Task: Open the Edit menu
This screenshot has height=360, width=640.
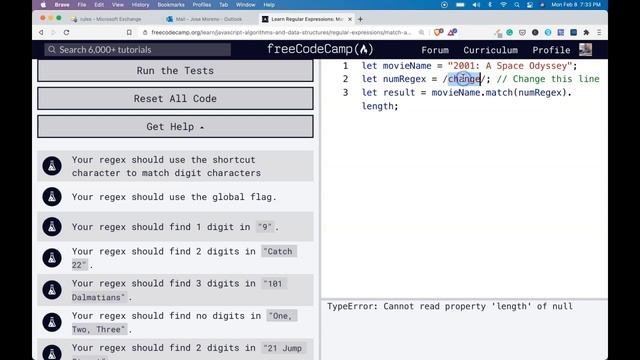Action: click(99, 5)
